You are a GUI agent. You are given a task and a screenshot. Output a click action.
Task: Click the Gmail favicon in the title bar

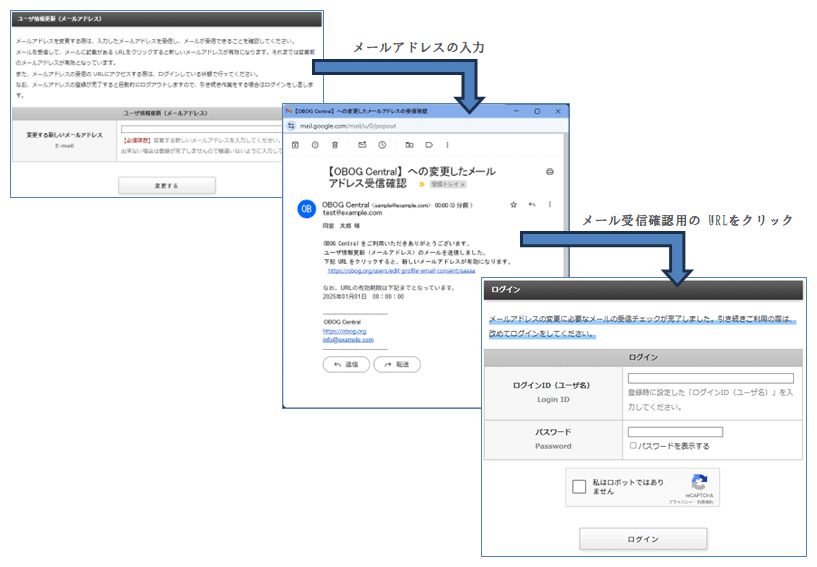click(x=289, y=111)
